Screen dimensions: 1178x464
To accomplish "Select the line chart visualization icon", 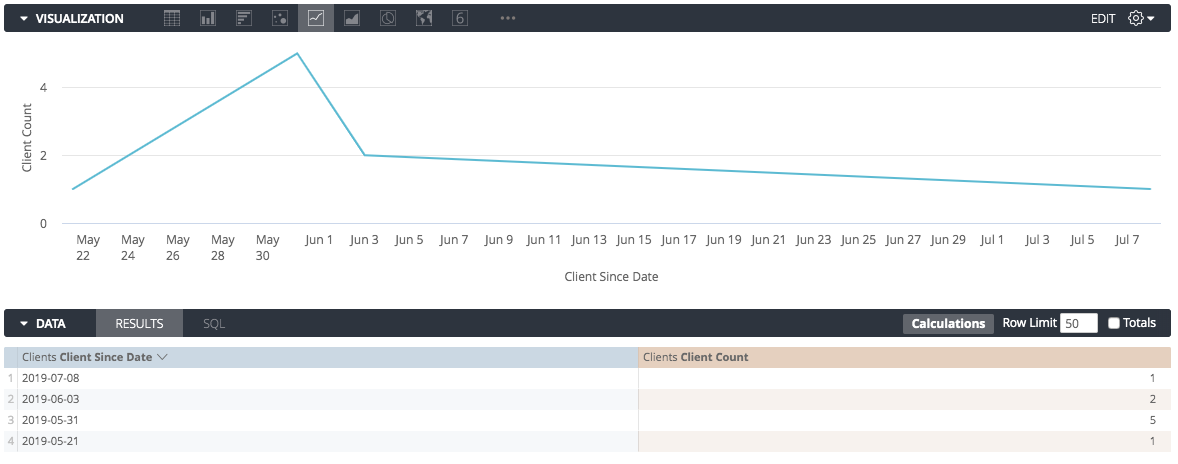I will coord(316,18).
